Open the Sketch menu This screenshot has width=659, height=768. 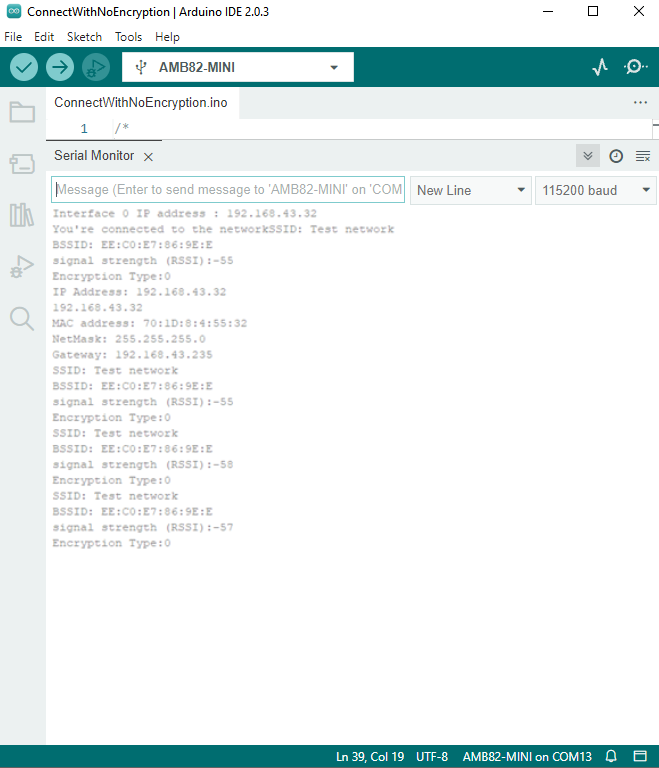click(x=84, y=36)
